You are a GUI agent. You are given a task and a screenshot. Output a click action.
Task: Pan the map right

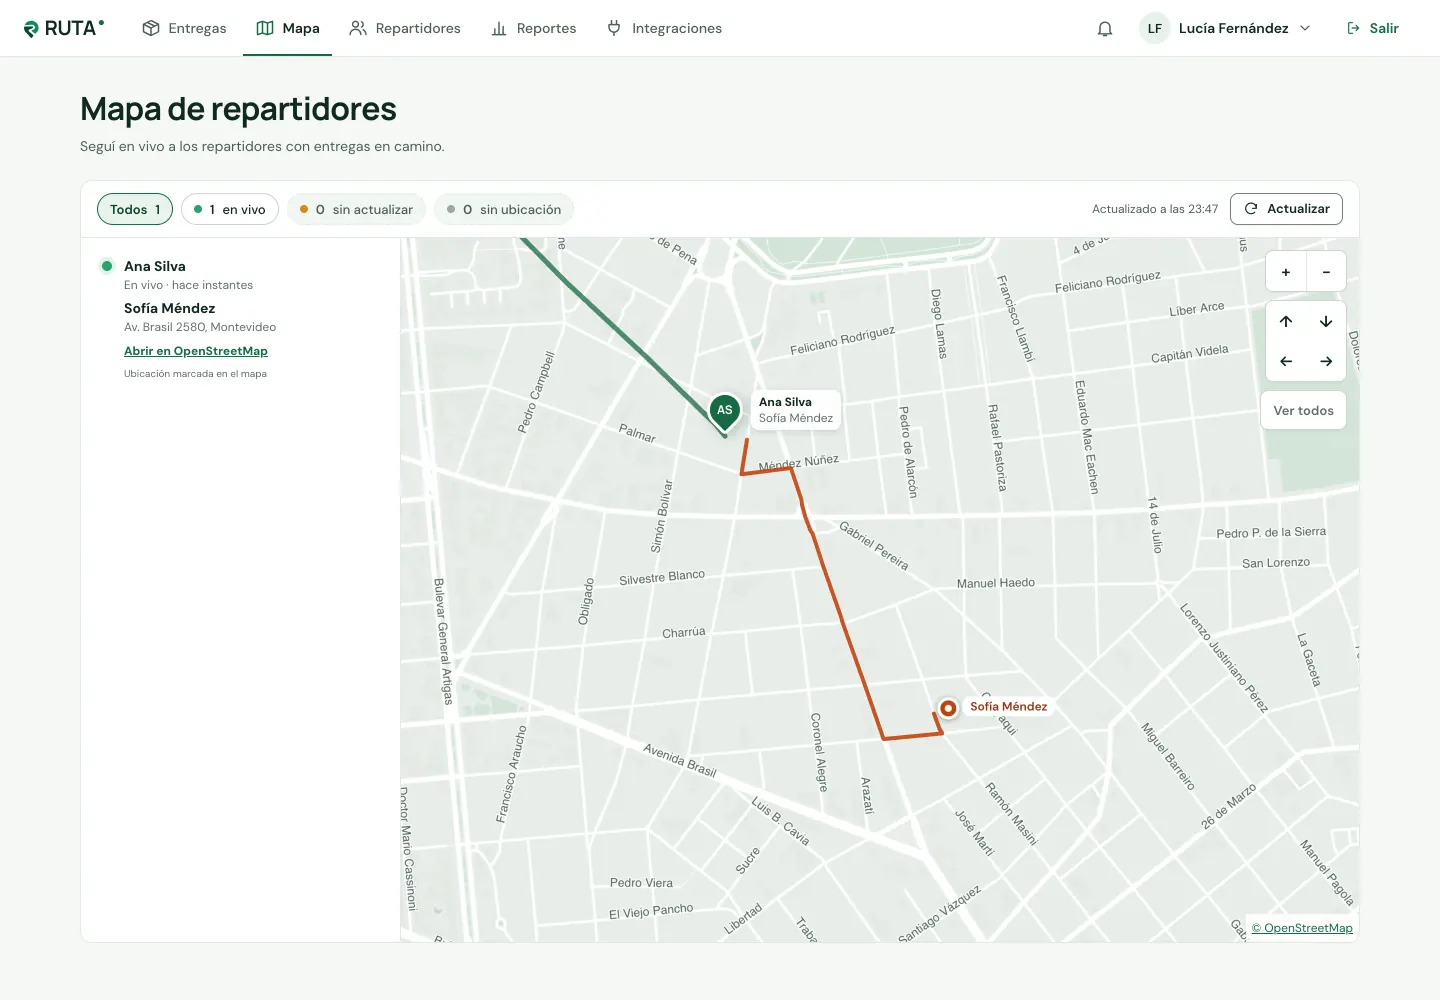click(1326, 361)
